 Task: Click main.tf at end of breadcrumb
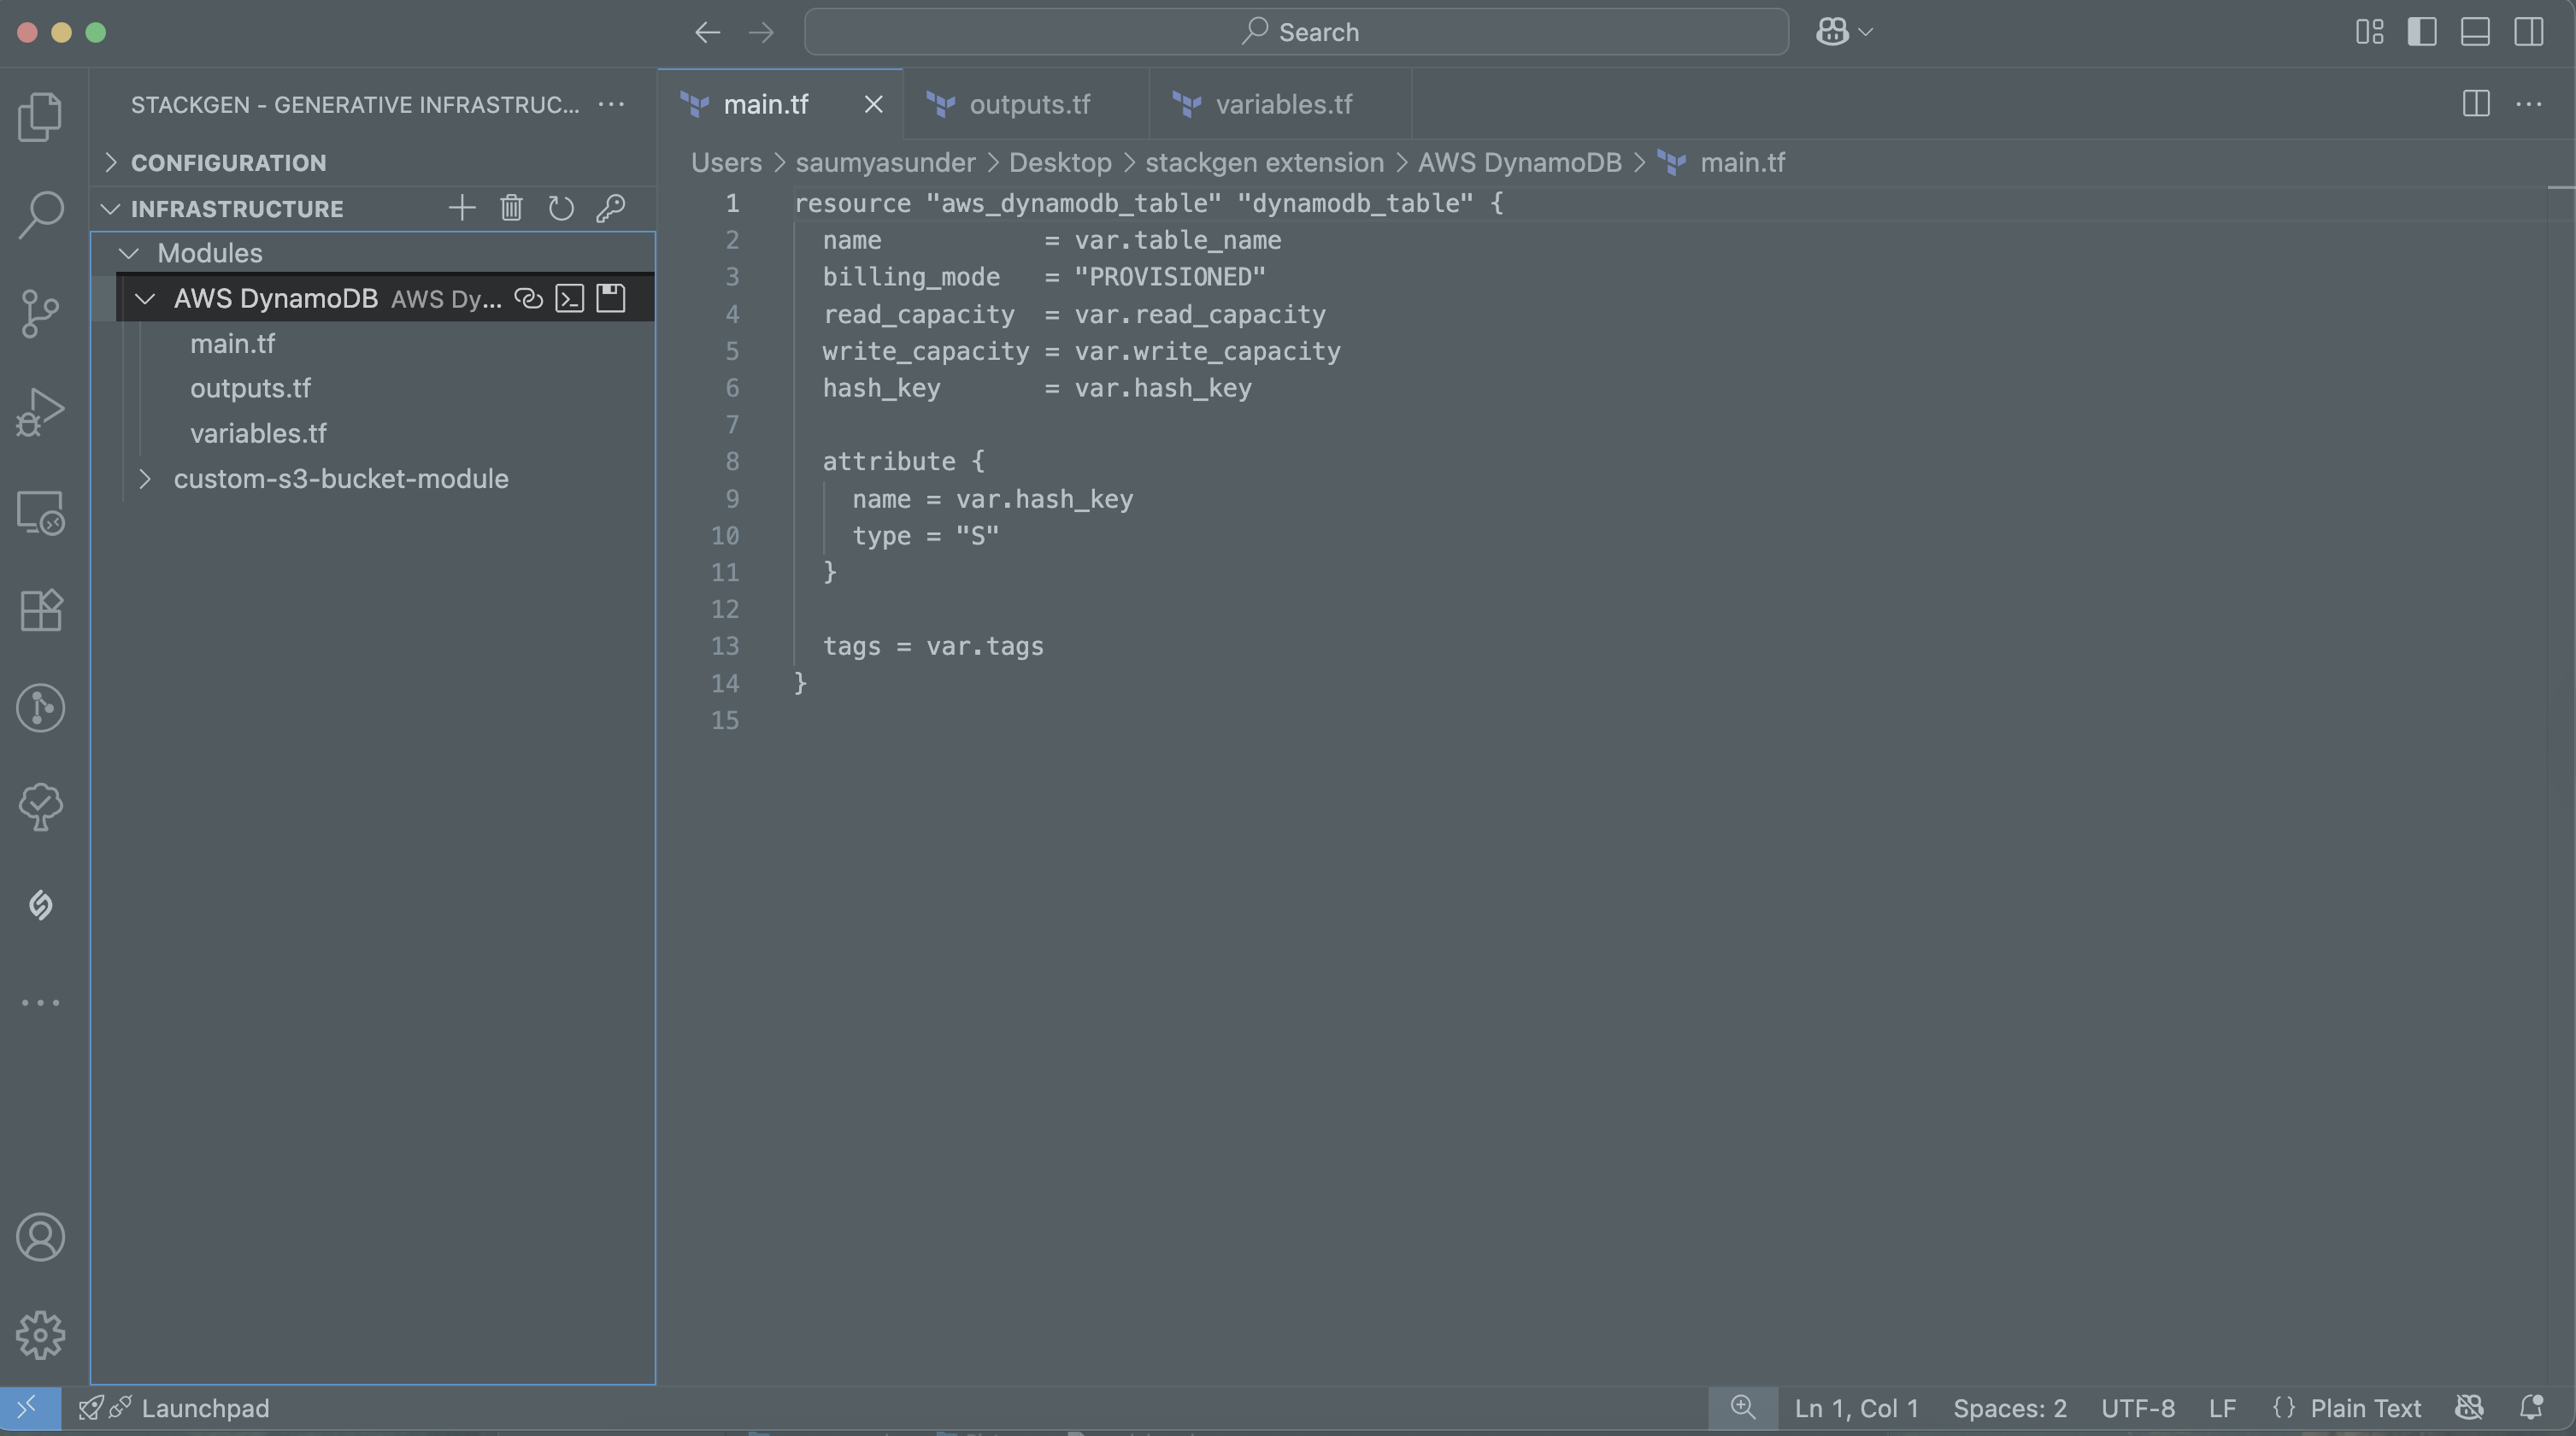point(1741,162)
